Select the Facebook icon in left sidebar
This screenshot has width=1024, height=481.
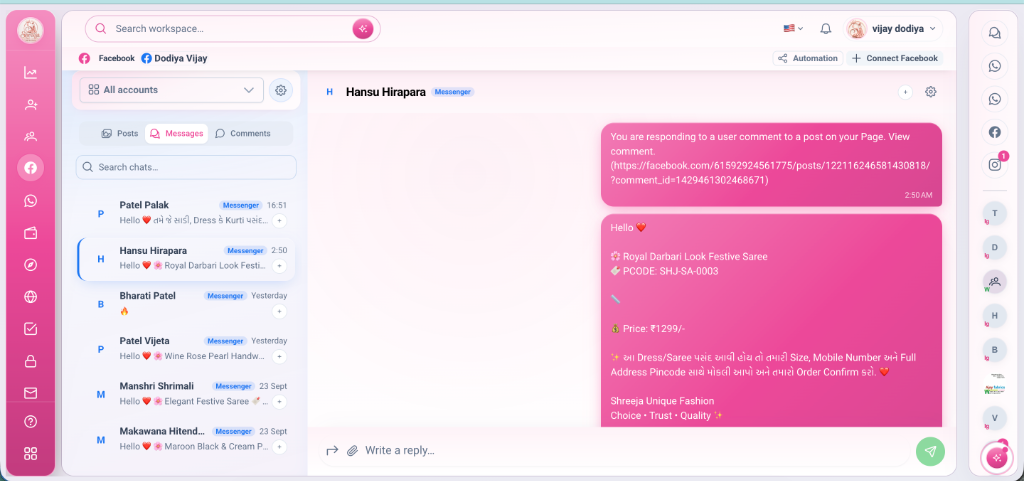coord(30,168)
